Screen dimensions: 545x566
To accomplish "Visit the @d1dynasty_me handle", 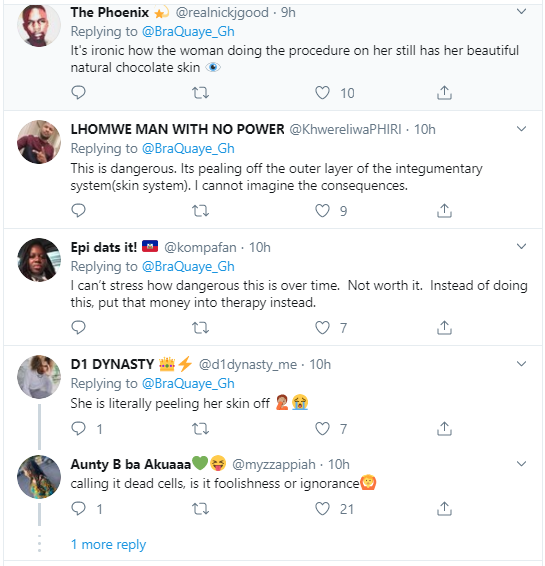I will point(248,365).
